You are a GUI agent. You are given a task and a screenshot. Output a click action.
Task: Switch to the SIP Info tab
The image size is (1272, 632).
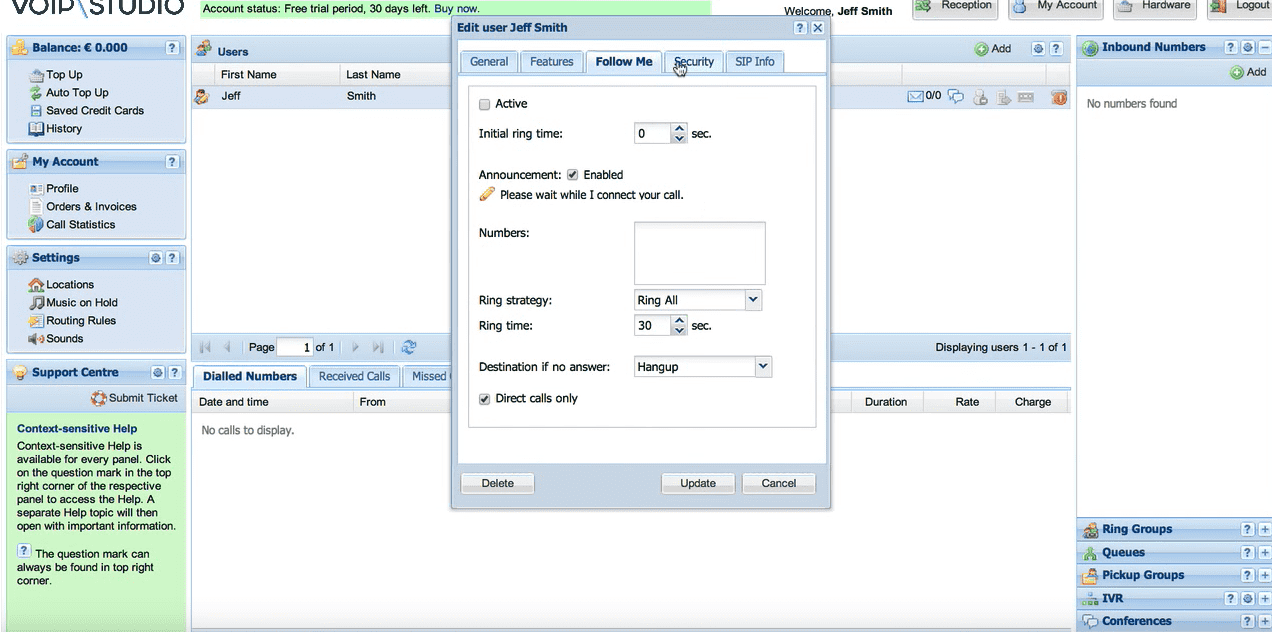point(755,62)
